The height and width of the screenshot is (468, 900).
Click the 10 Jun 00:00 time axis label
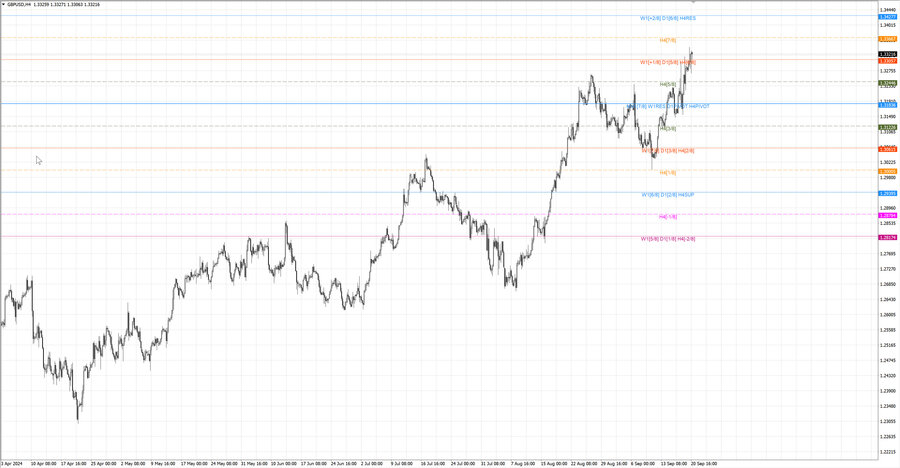(x=284, y=463)
